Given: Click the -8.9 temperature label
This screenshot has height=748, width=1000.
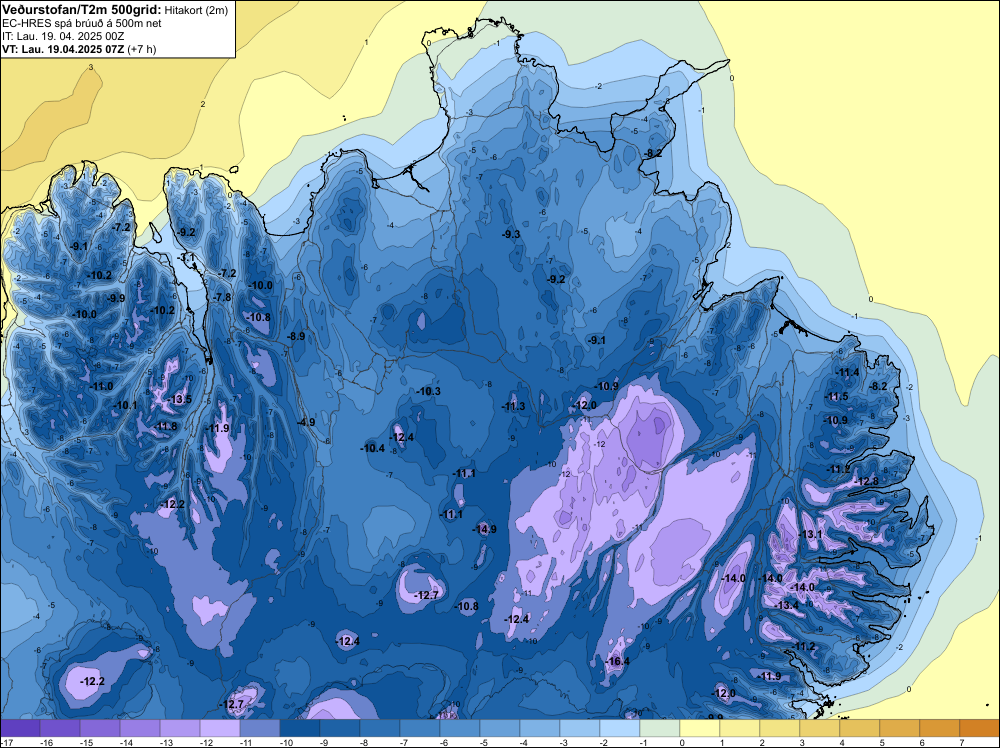Looking at the screenshot, I should coord(295,336).
